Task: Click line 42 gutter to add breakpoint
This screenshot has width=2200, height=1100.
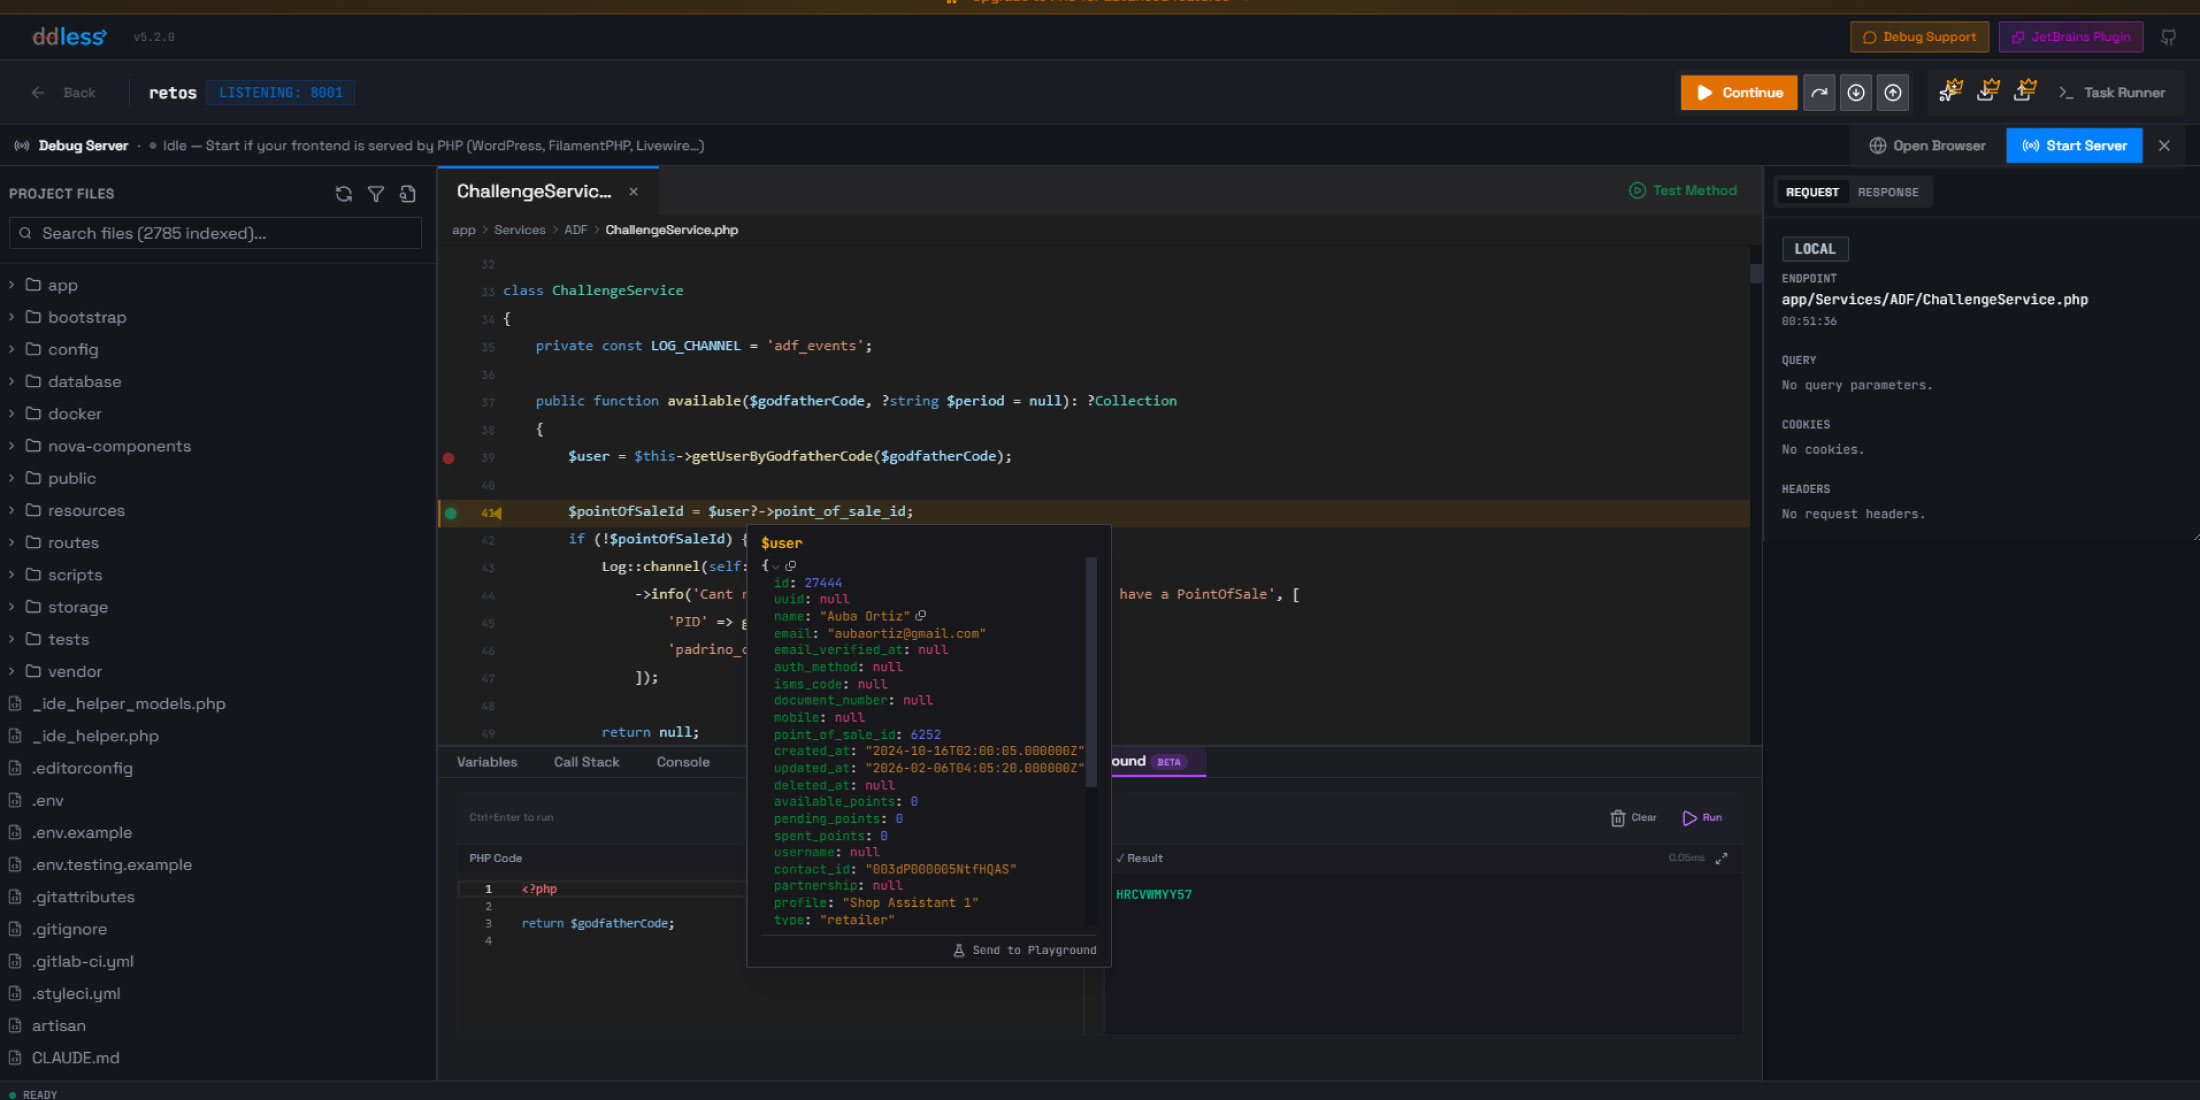Action: 450,540
